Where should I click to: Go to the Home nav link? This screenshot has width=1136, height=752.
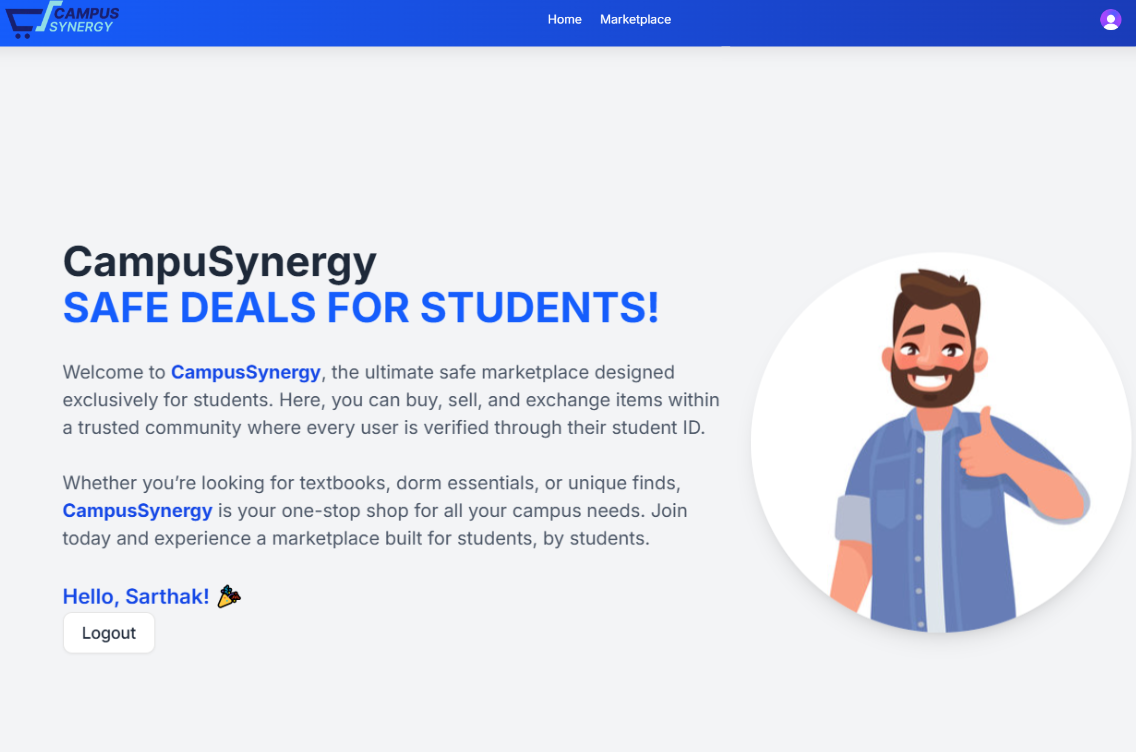click(x=564, y=20)
